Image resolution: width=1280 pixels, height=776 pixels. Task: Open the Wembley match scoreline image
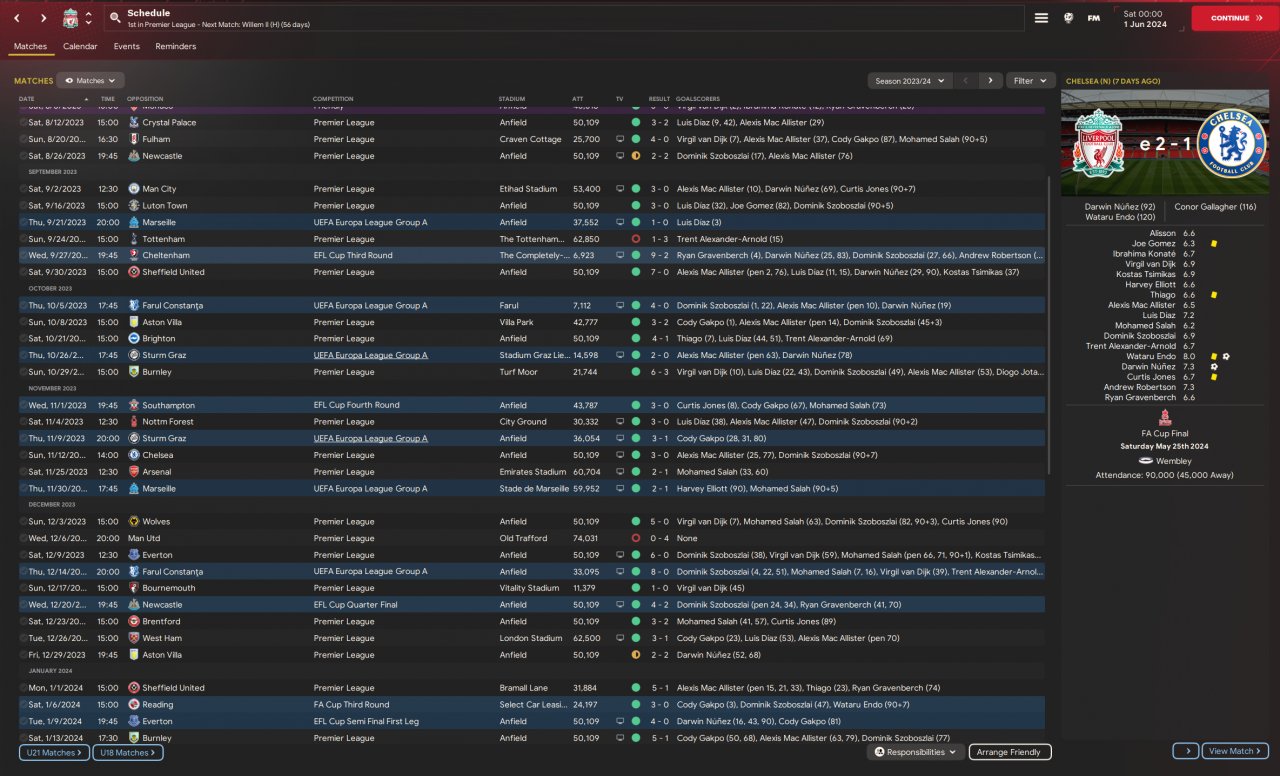[1165, 143]
